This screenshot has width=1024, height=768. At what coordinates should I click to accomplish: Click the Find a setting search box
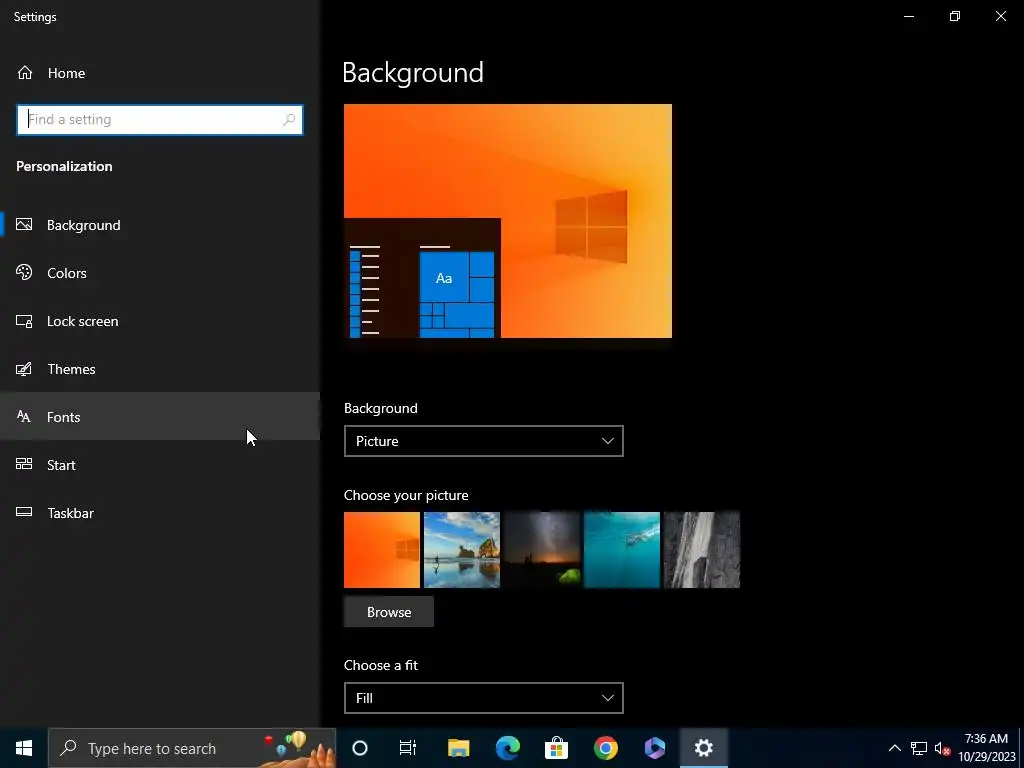click(x=160, y=120)
